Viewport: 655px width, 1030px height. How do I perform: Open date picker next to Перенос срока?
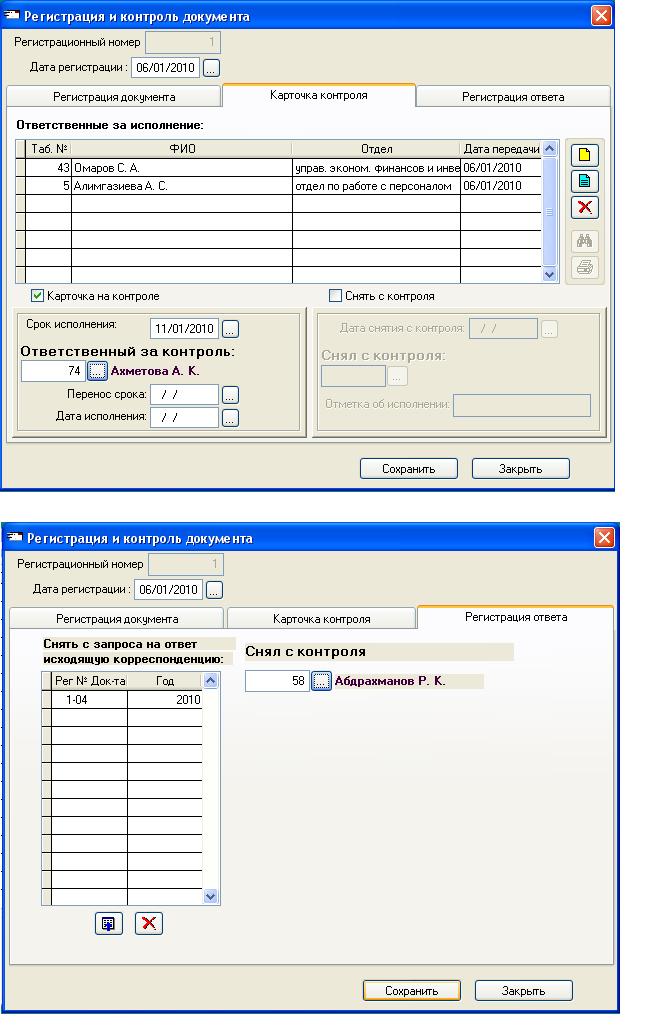click(230, 395)
